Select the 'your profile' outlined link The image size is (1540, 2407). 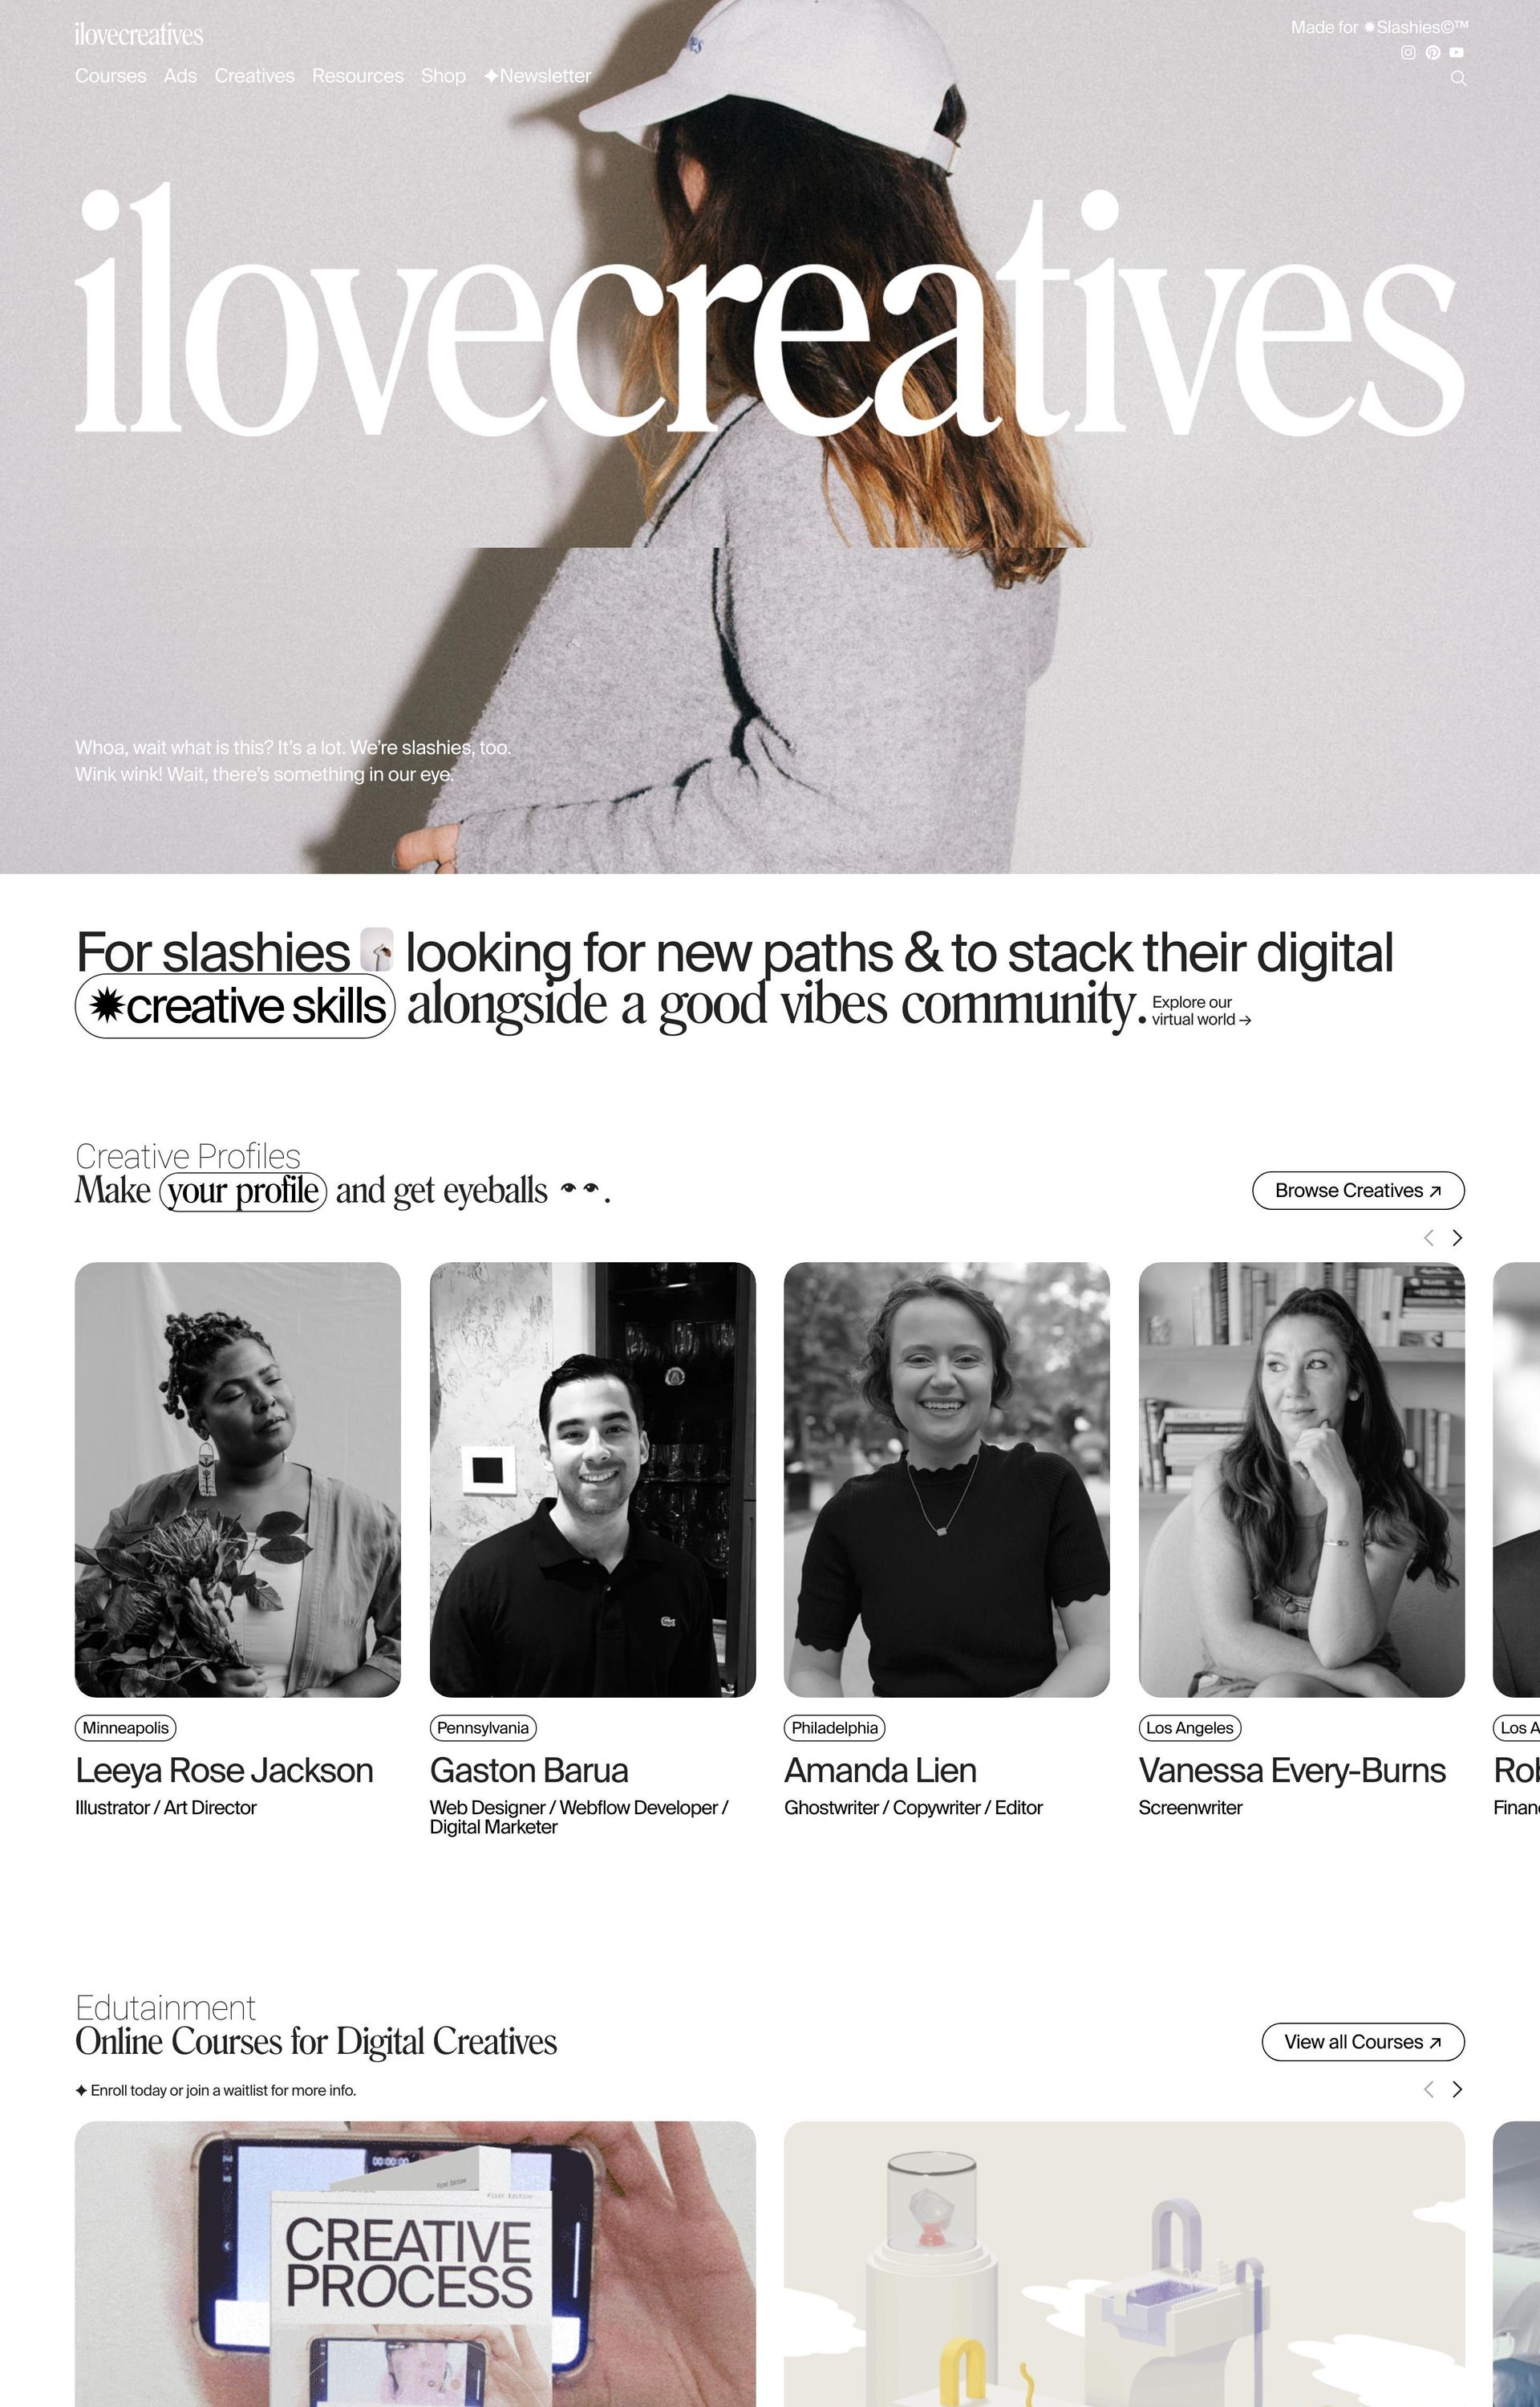[243, 1191]
